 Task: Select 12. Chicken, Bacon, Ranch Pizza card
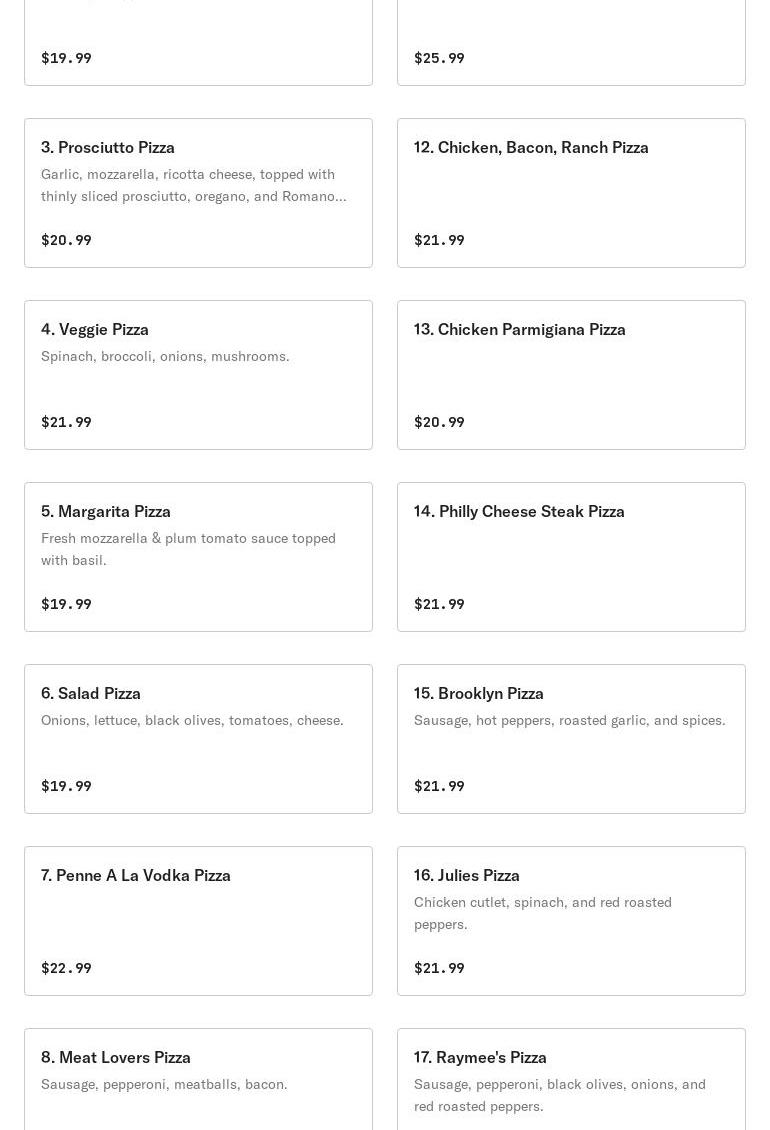pyautogui.click(x=571, y=193)
